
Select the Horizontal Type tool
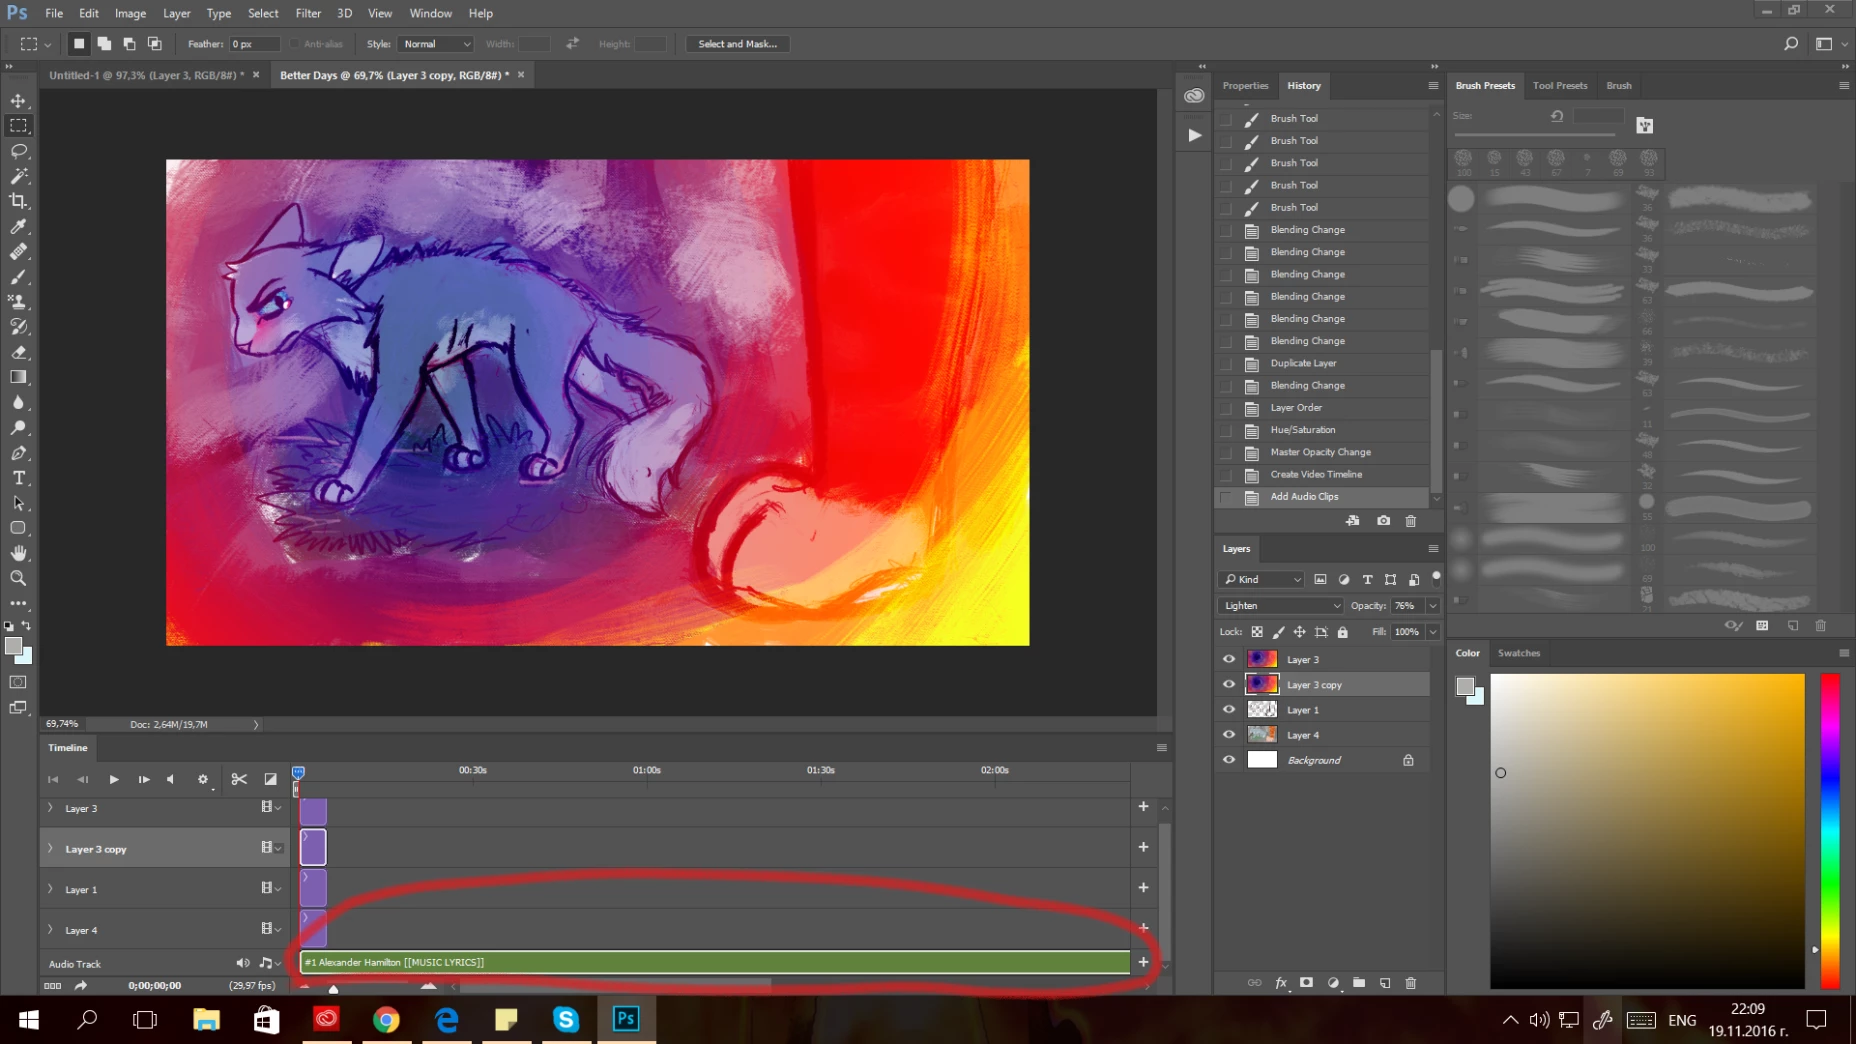(x=18, y=478)
